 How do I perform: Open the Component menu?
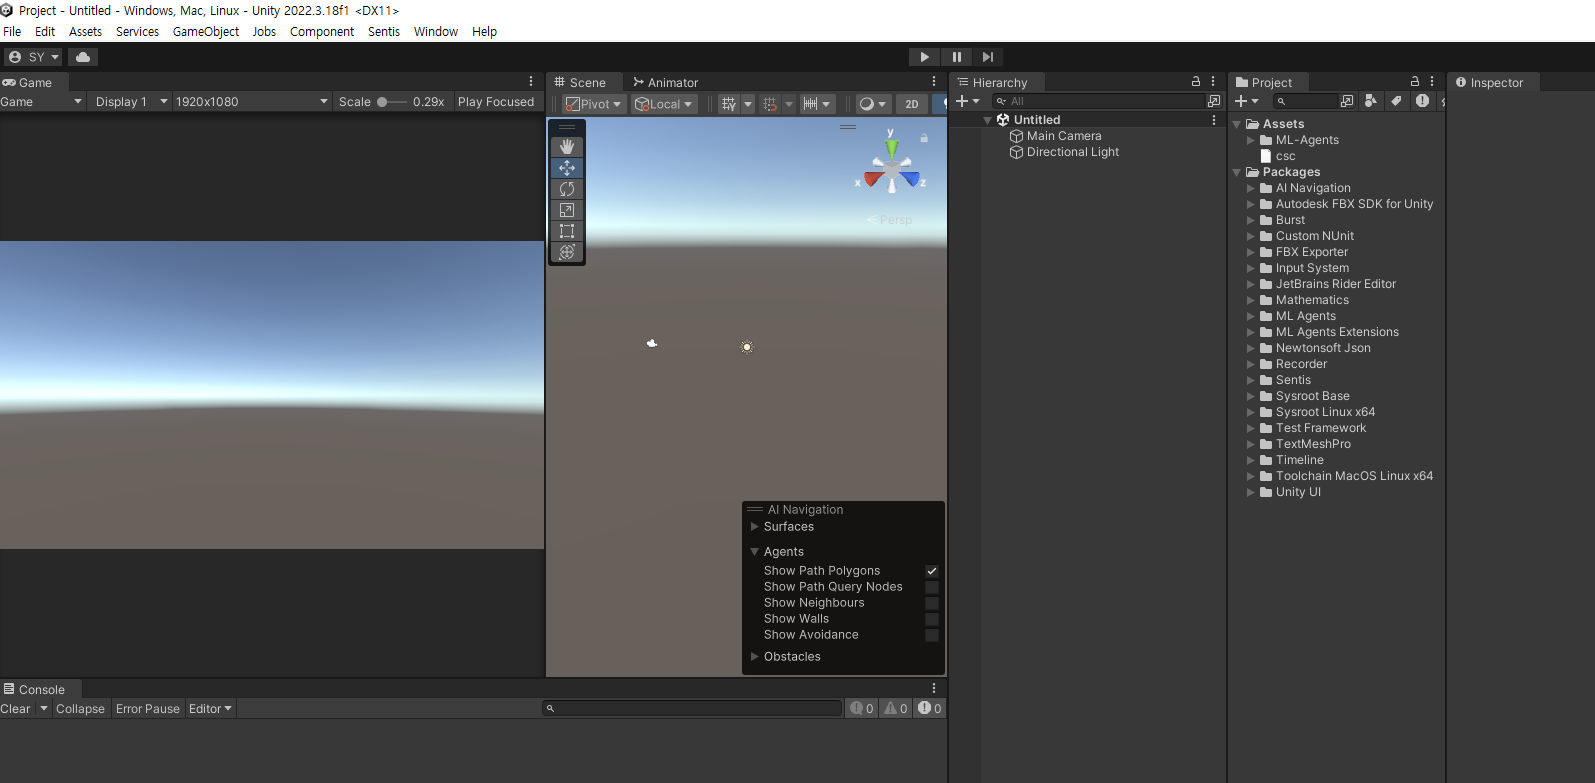click(x=322, y=32)
